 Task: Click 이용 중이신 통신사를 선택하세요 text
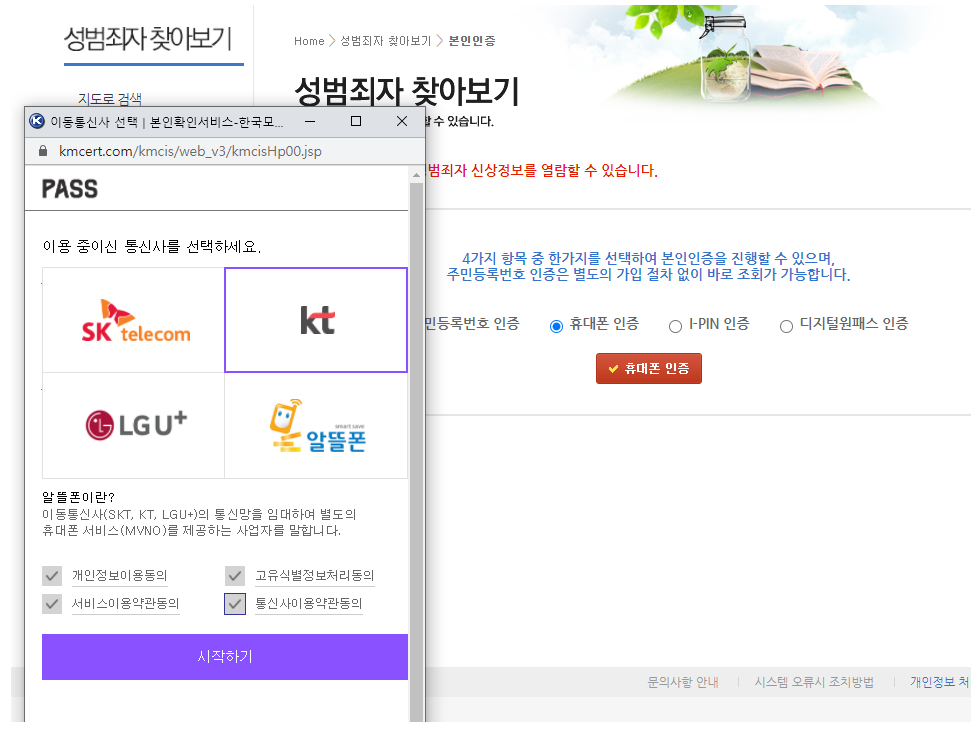[152, 246]
